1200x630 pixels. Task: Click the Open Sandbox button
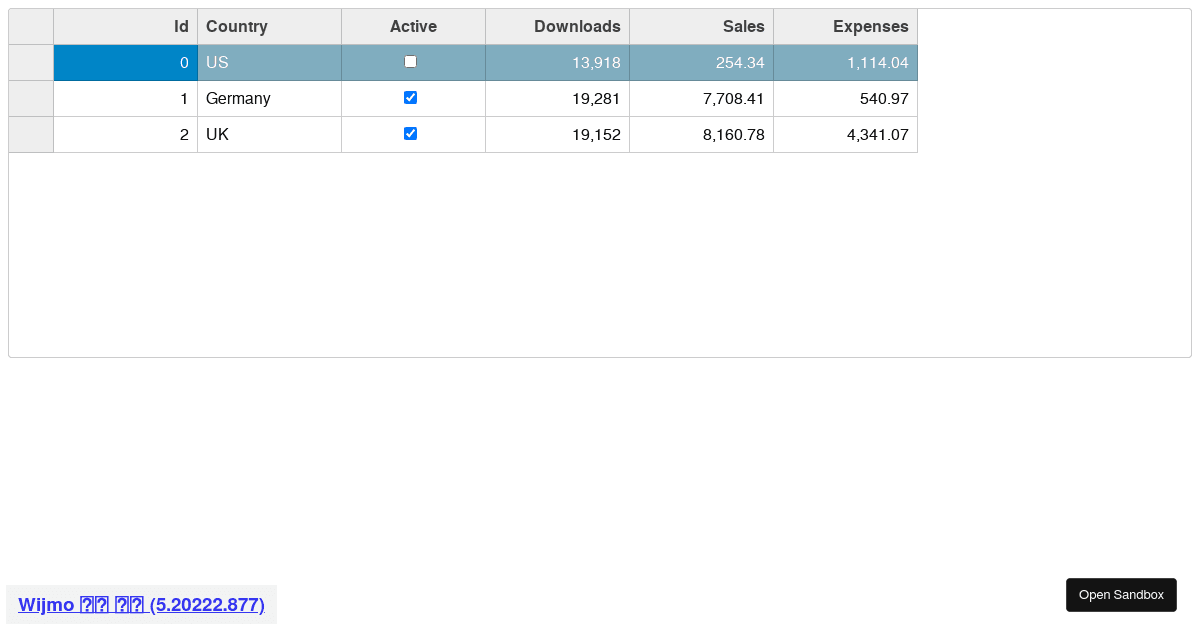click(x=1121, y=594)
